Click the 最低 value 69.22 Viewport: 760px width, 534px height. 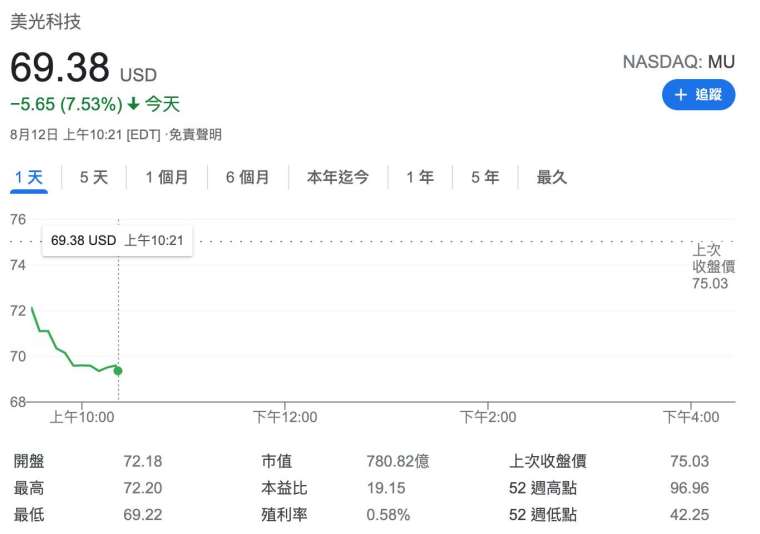point(142,515)
